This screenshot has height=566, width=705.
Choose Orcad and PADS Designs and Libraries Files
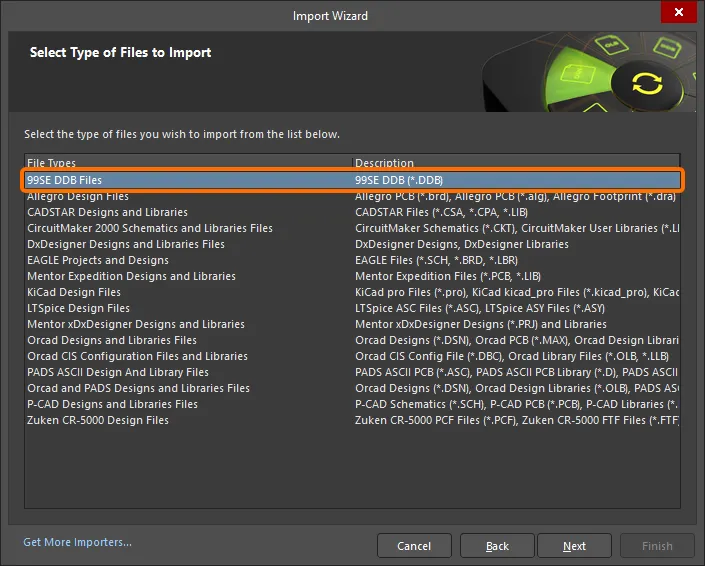138,388
